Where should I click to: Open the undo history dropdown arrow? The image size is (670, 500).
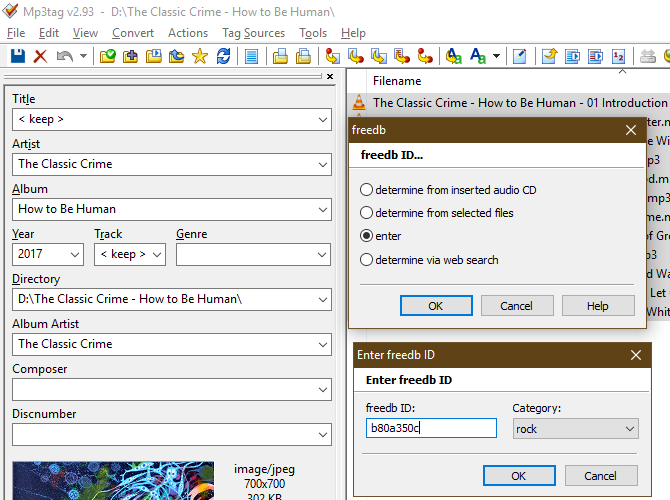click(x=83, y=56)
